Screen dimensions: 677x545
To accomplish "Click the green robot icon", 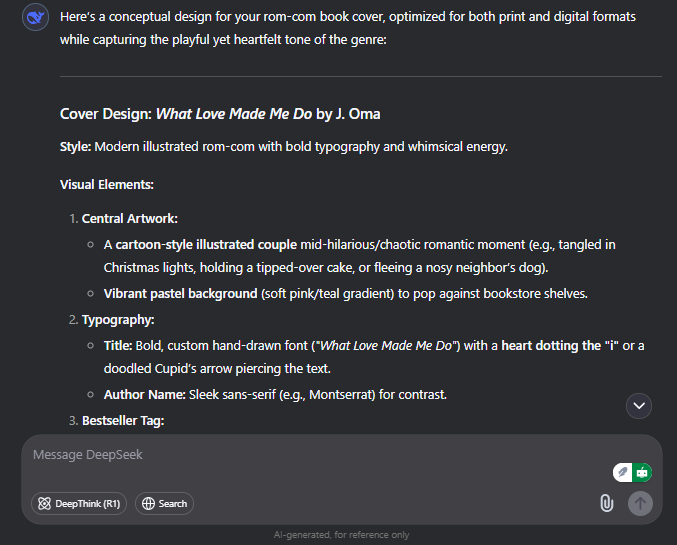I will [x=642, y=472].
